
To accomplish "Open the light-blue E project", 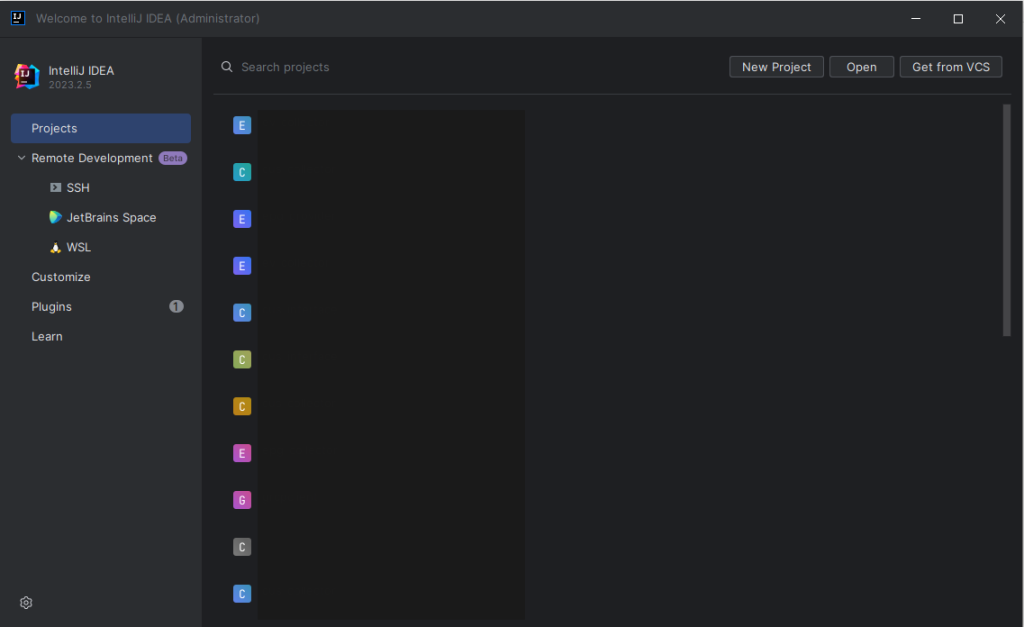I will click(x=242, y=125).
